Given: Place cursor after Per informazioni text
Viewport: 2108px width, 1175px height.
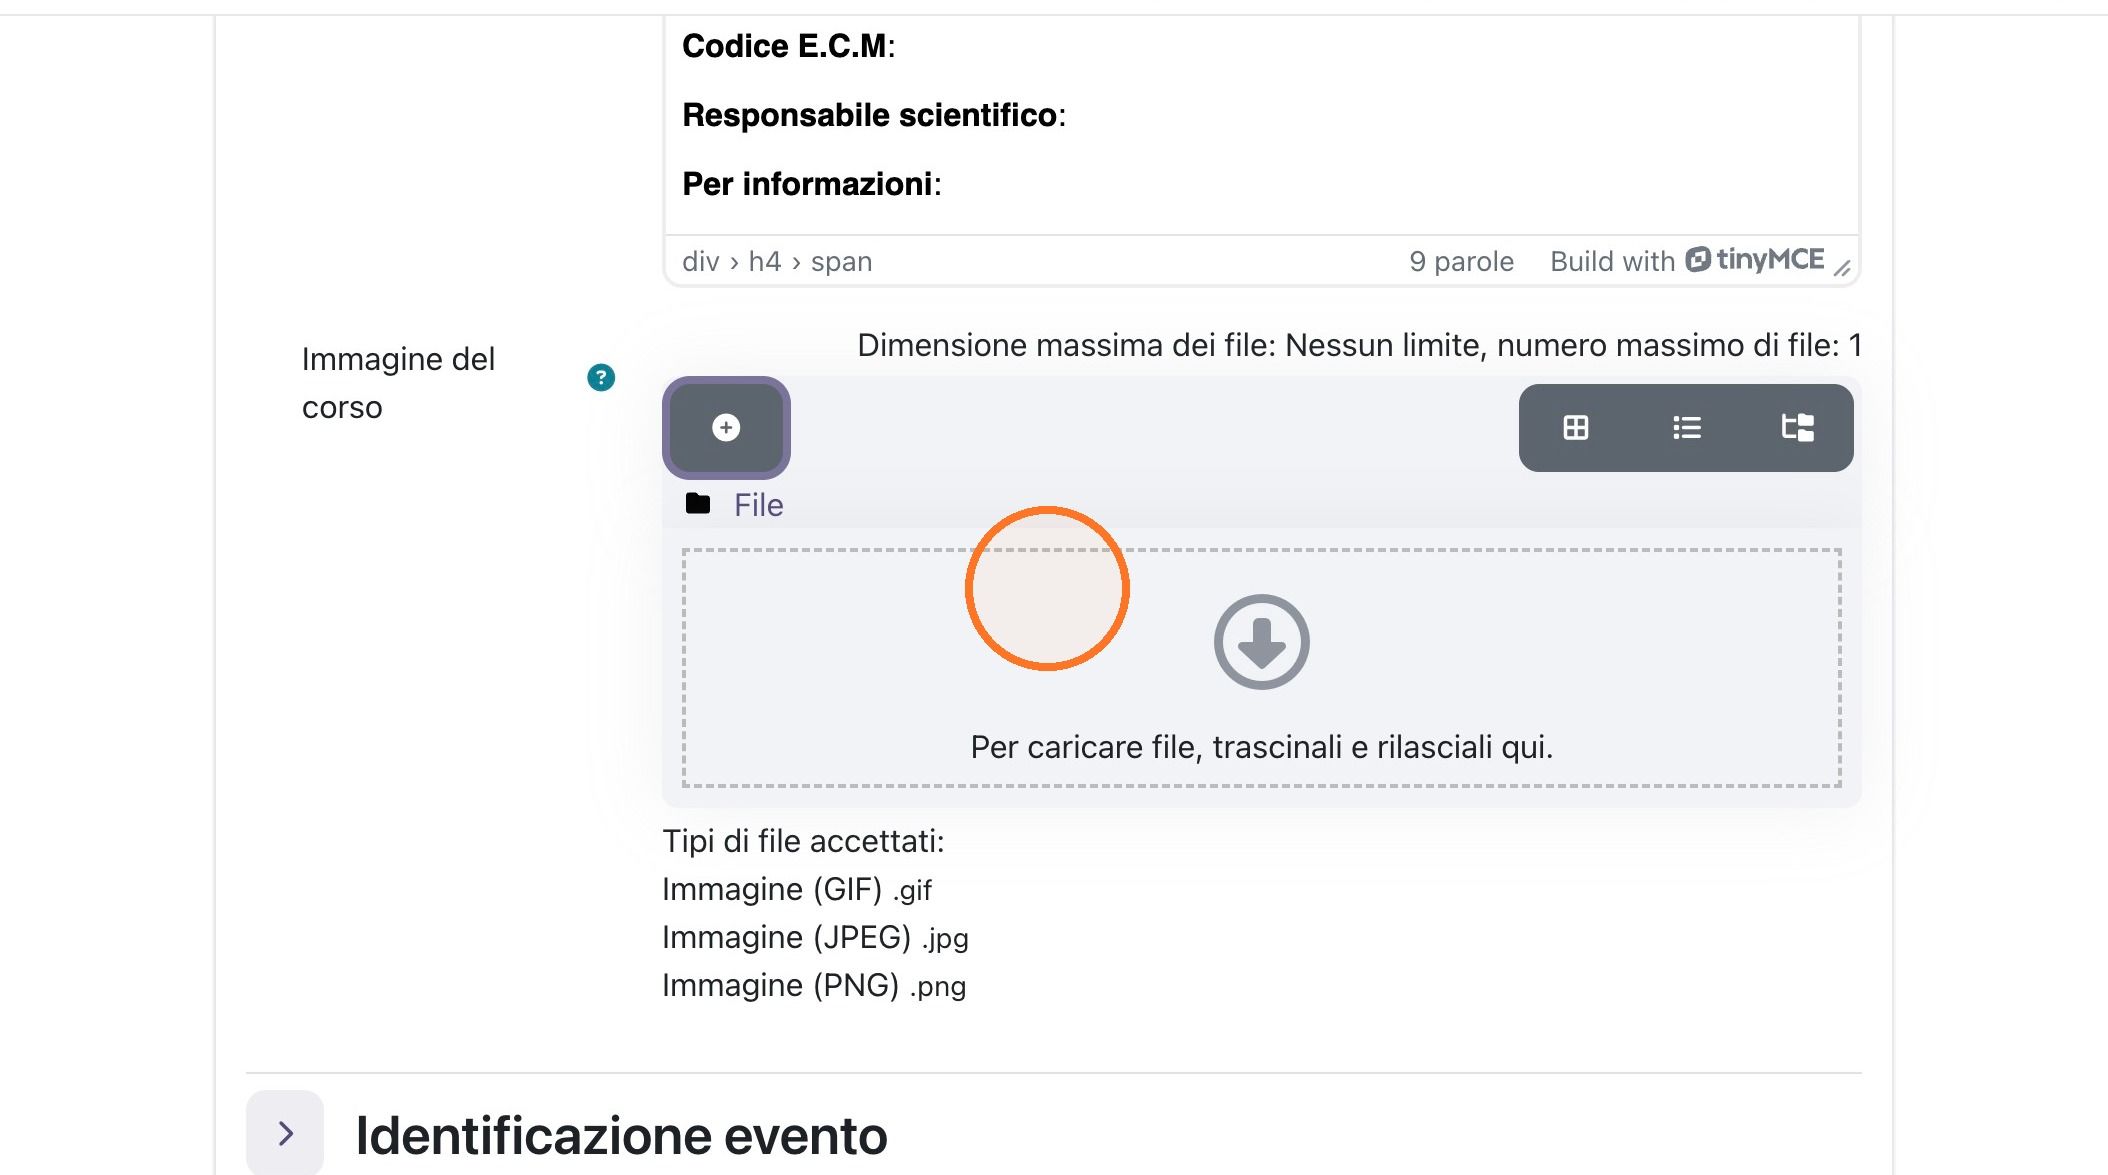Looking at the screenshot, I should [944, 184].
